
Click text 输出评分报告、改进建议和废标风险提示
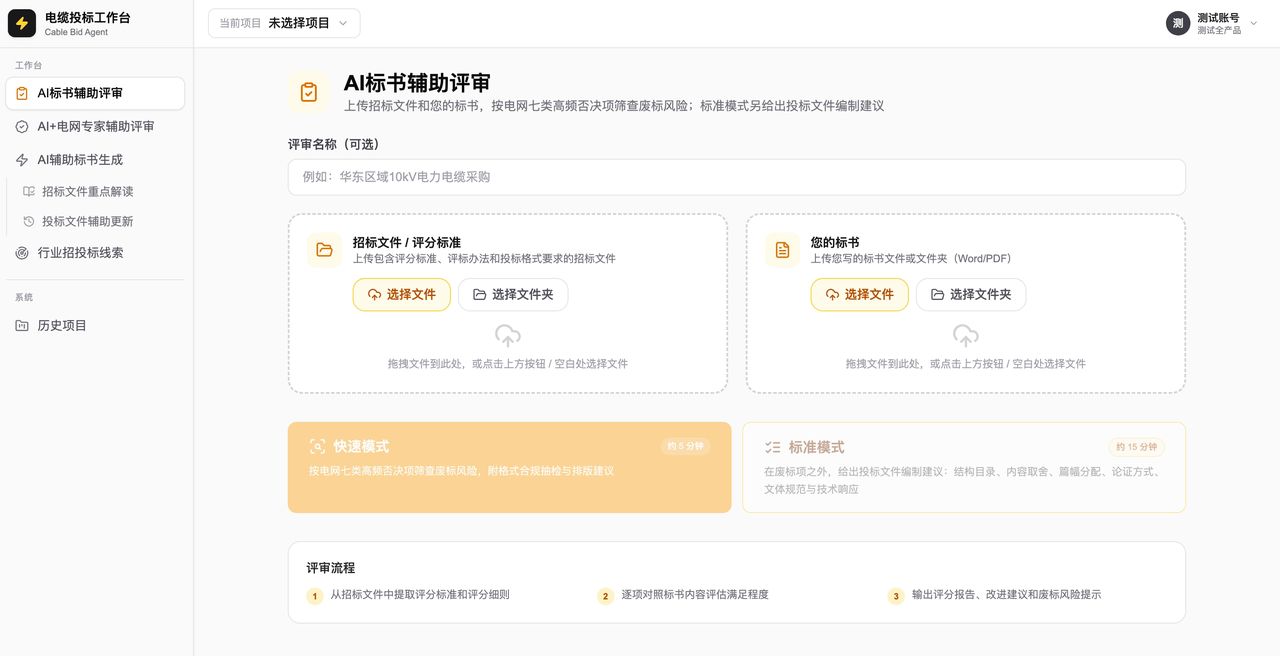1007,594
